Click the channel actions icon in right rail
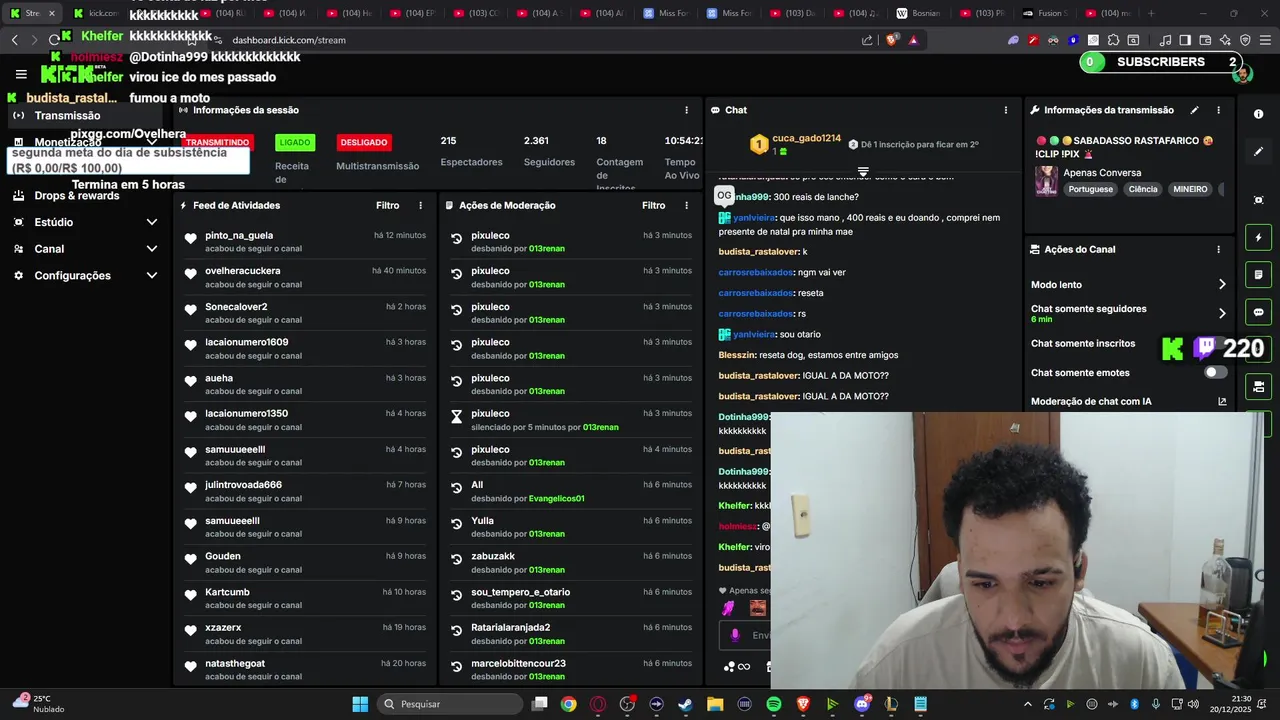The width and height of the screenshot is (1280, 720). click(x=1259, y=386)
